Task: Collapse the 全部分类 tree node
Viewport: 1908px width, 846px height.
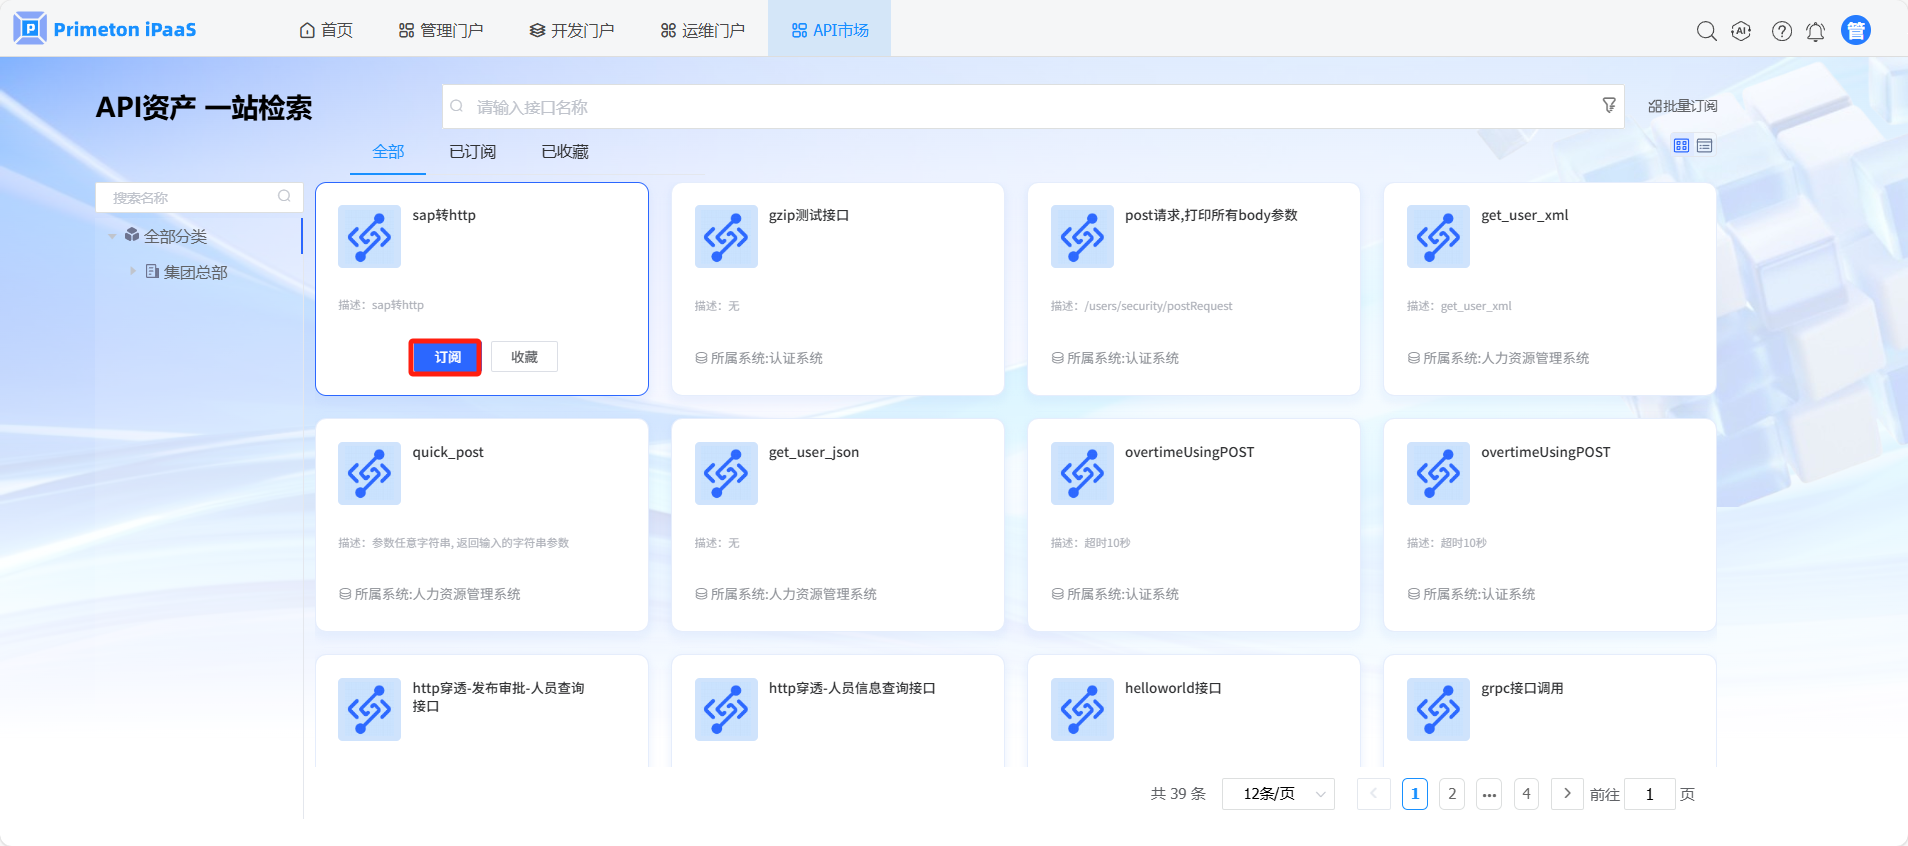Action: tap(112, 236)
